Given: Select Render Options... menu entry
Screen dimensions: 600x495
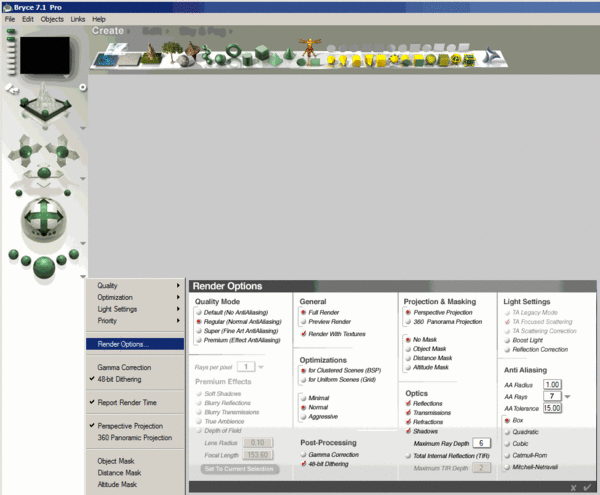Looking at the screenshot, I should [x=135, y=344].
